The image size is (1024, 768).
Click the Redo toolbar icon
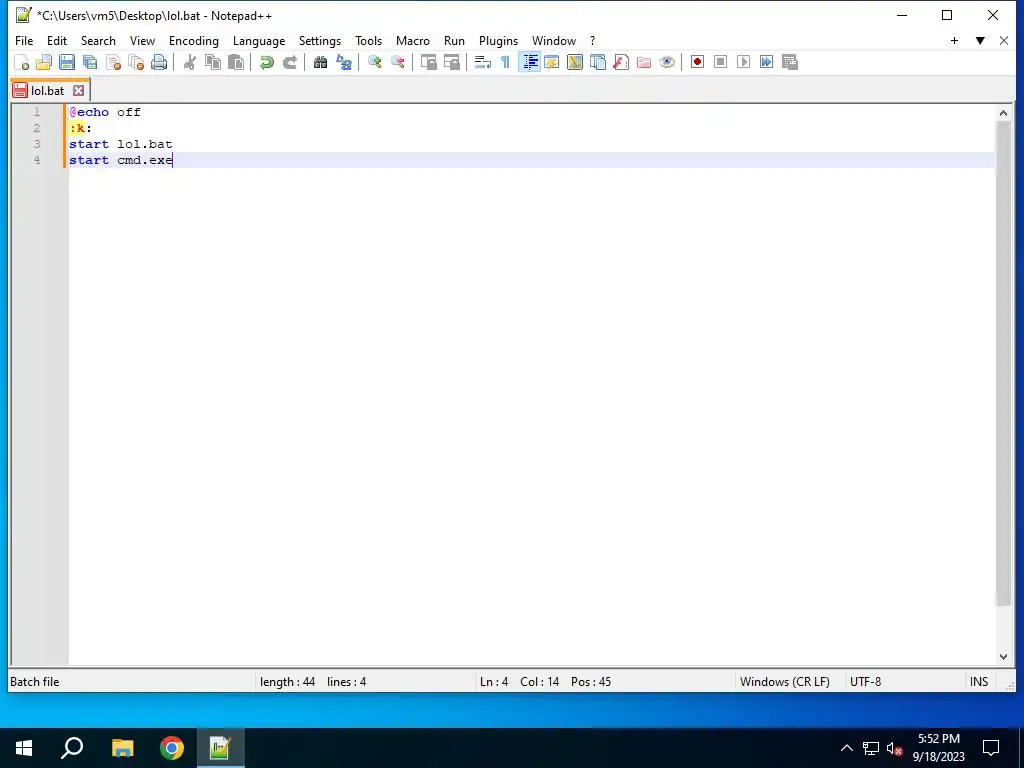click(x=289, y=62)
